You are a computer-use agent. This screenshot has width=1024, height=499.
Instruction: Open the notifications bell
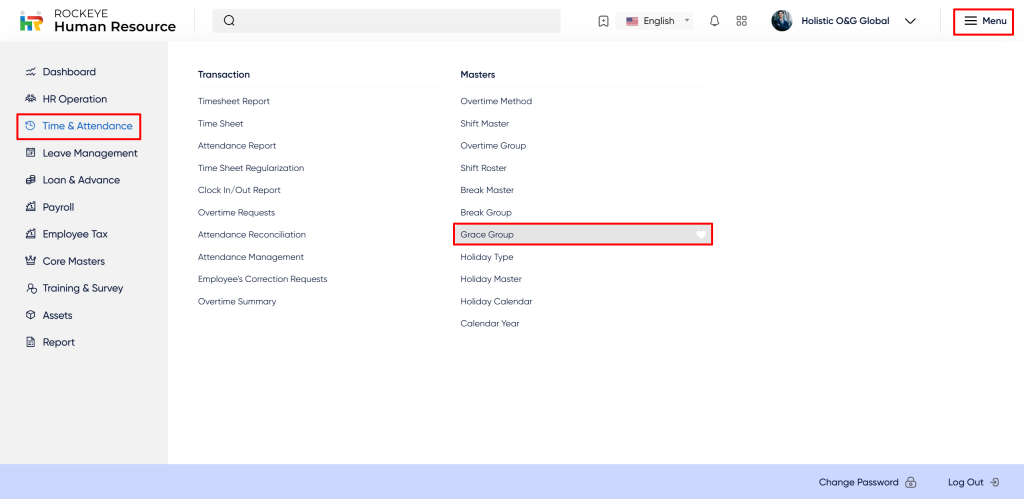click(x=714, y=21)
